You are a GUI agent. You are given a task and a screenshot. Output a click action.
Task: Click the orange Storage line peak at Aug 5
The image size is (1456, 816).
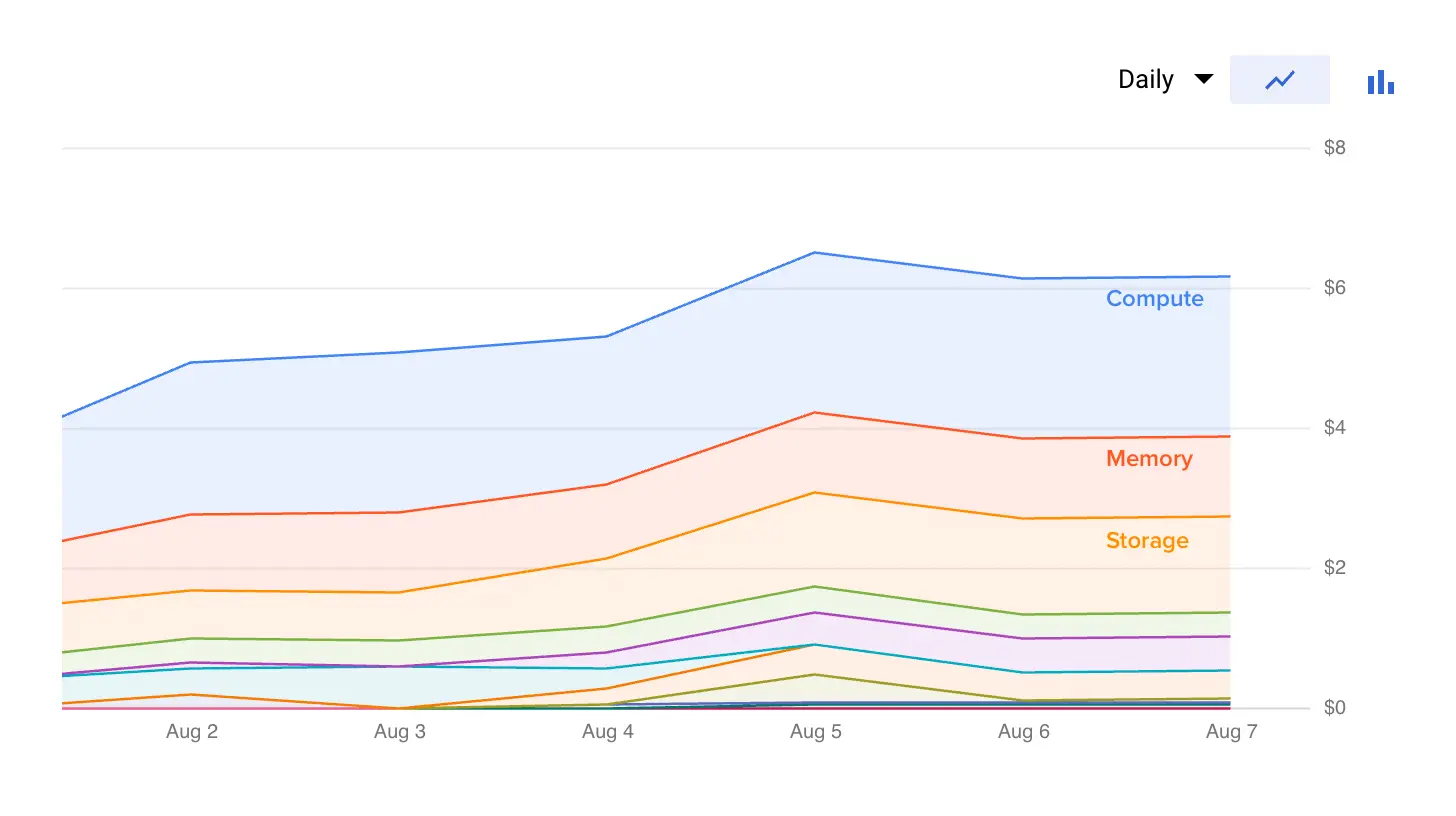pyautogui.click(x=816, y=493)
